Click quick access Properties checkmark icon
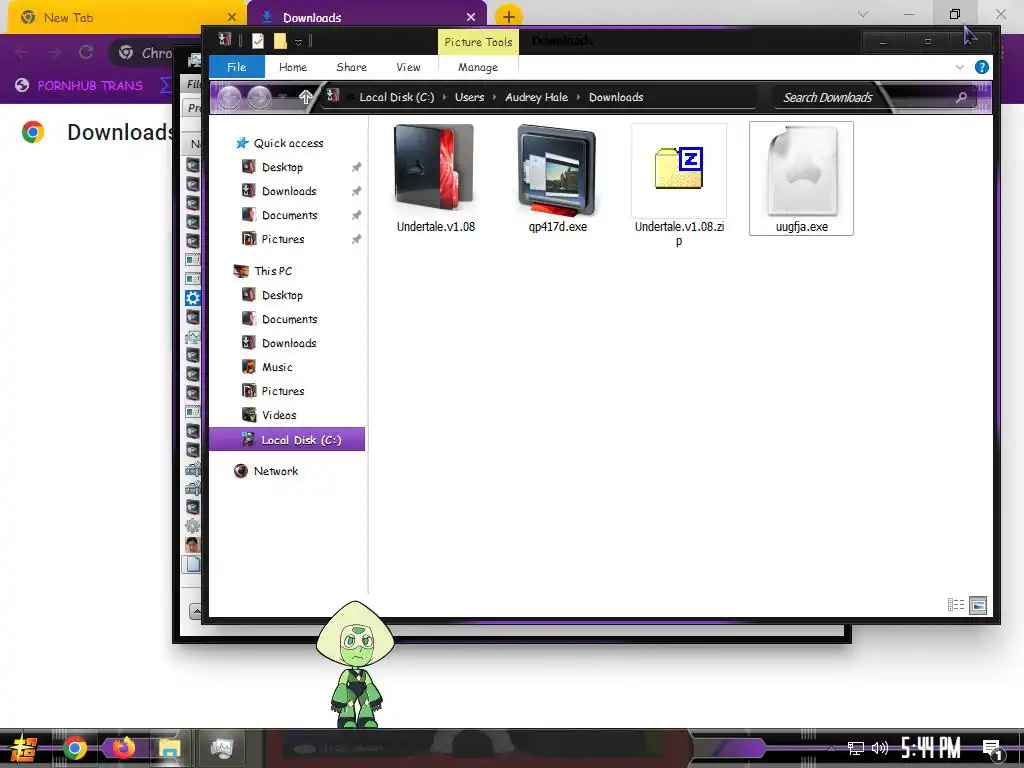Viewport: 1024px width, 768px height. [258, 41]
